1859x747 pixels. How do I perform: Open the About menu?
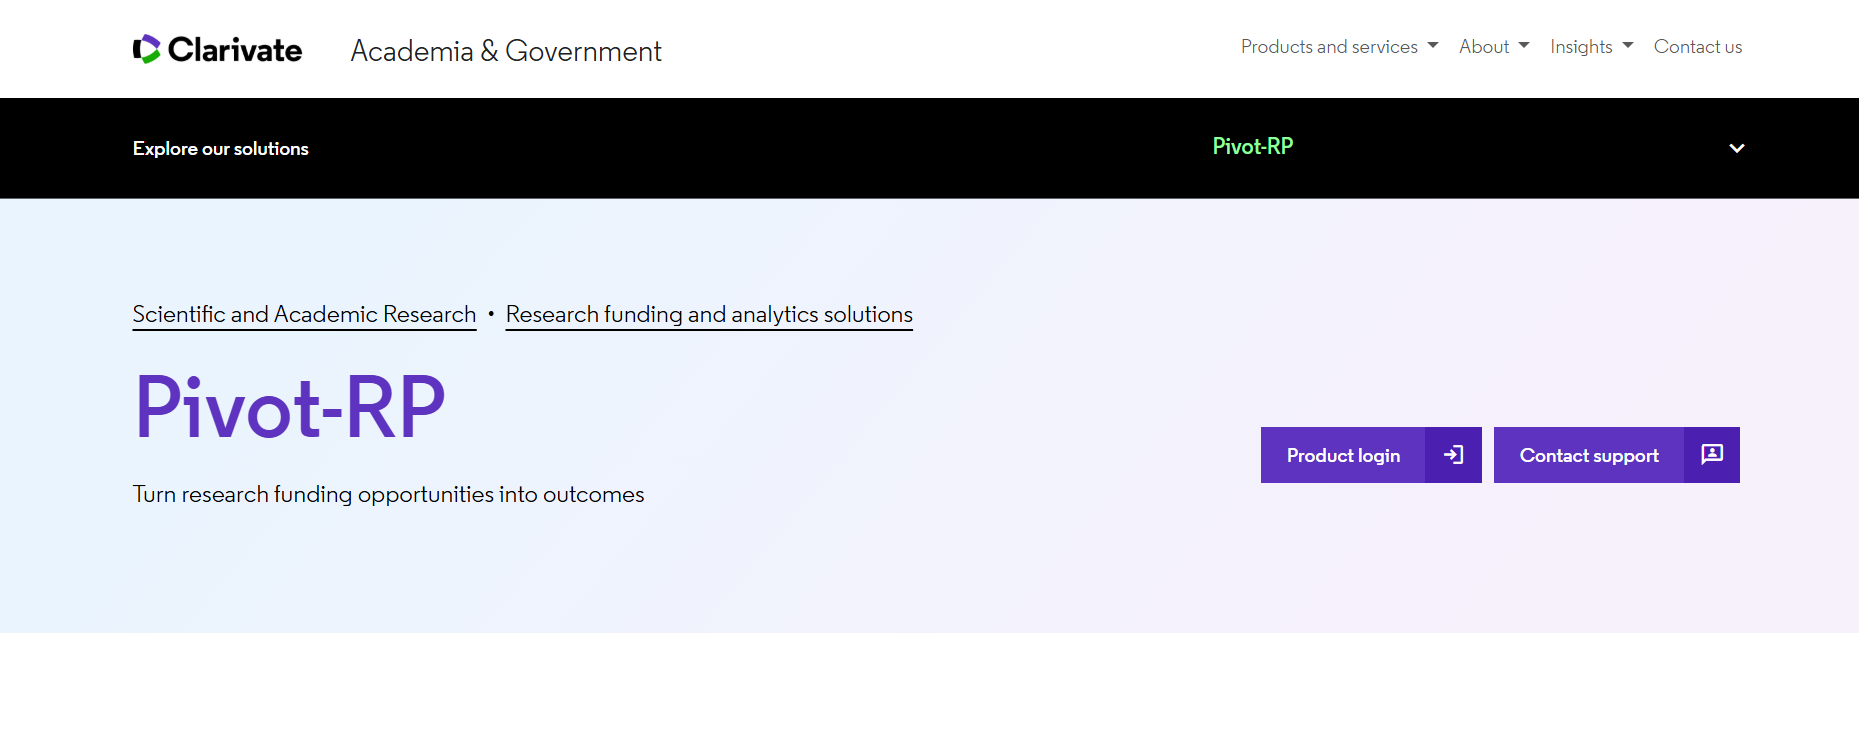[x=1494, y=47]
